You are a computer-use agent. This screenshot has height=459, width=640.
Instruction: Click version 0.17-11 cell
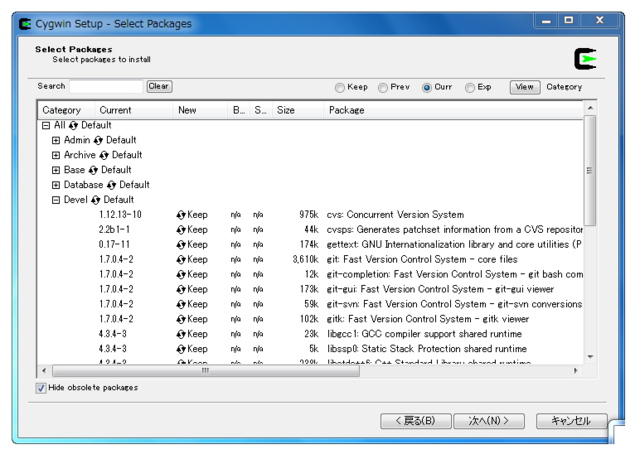pos(114,245)
